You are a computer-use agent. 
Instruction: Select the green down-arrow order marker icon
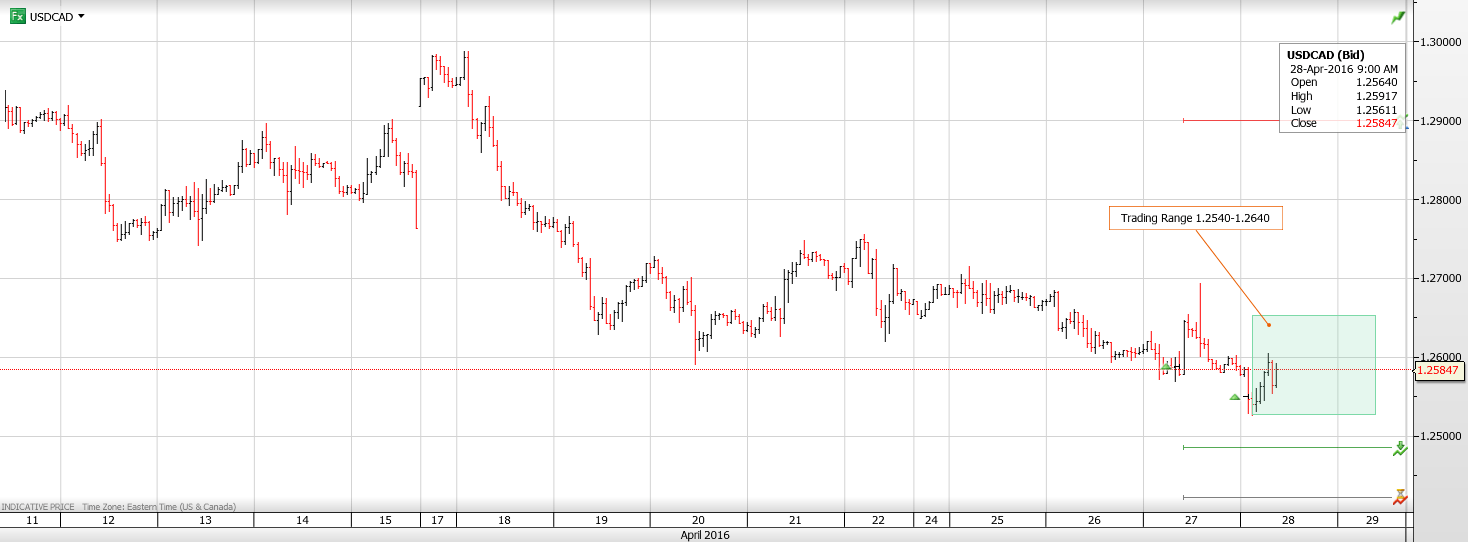(1400, 449)
